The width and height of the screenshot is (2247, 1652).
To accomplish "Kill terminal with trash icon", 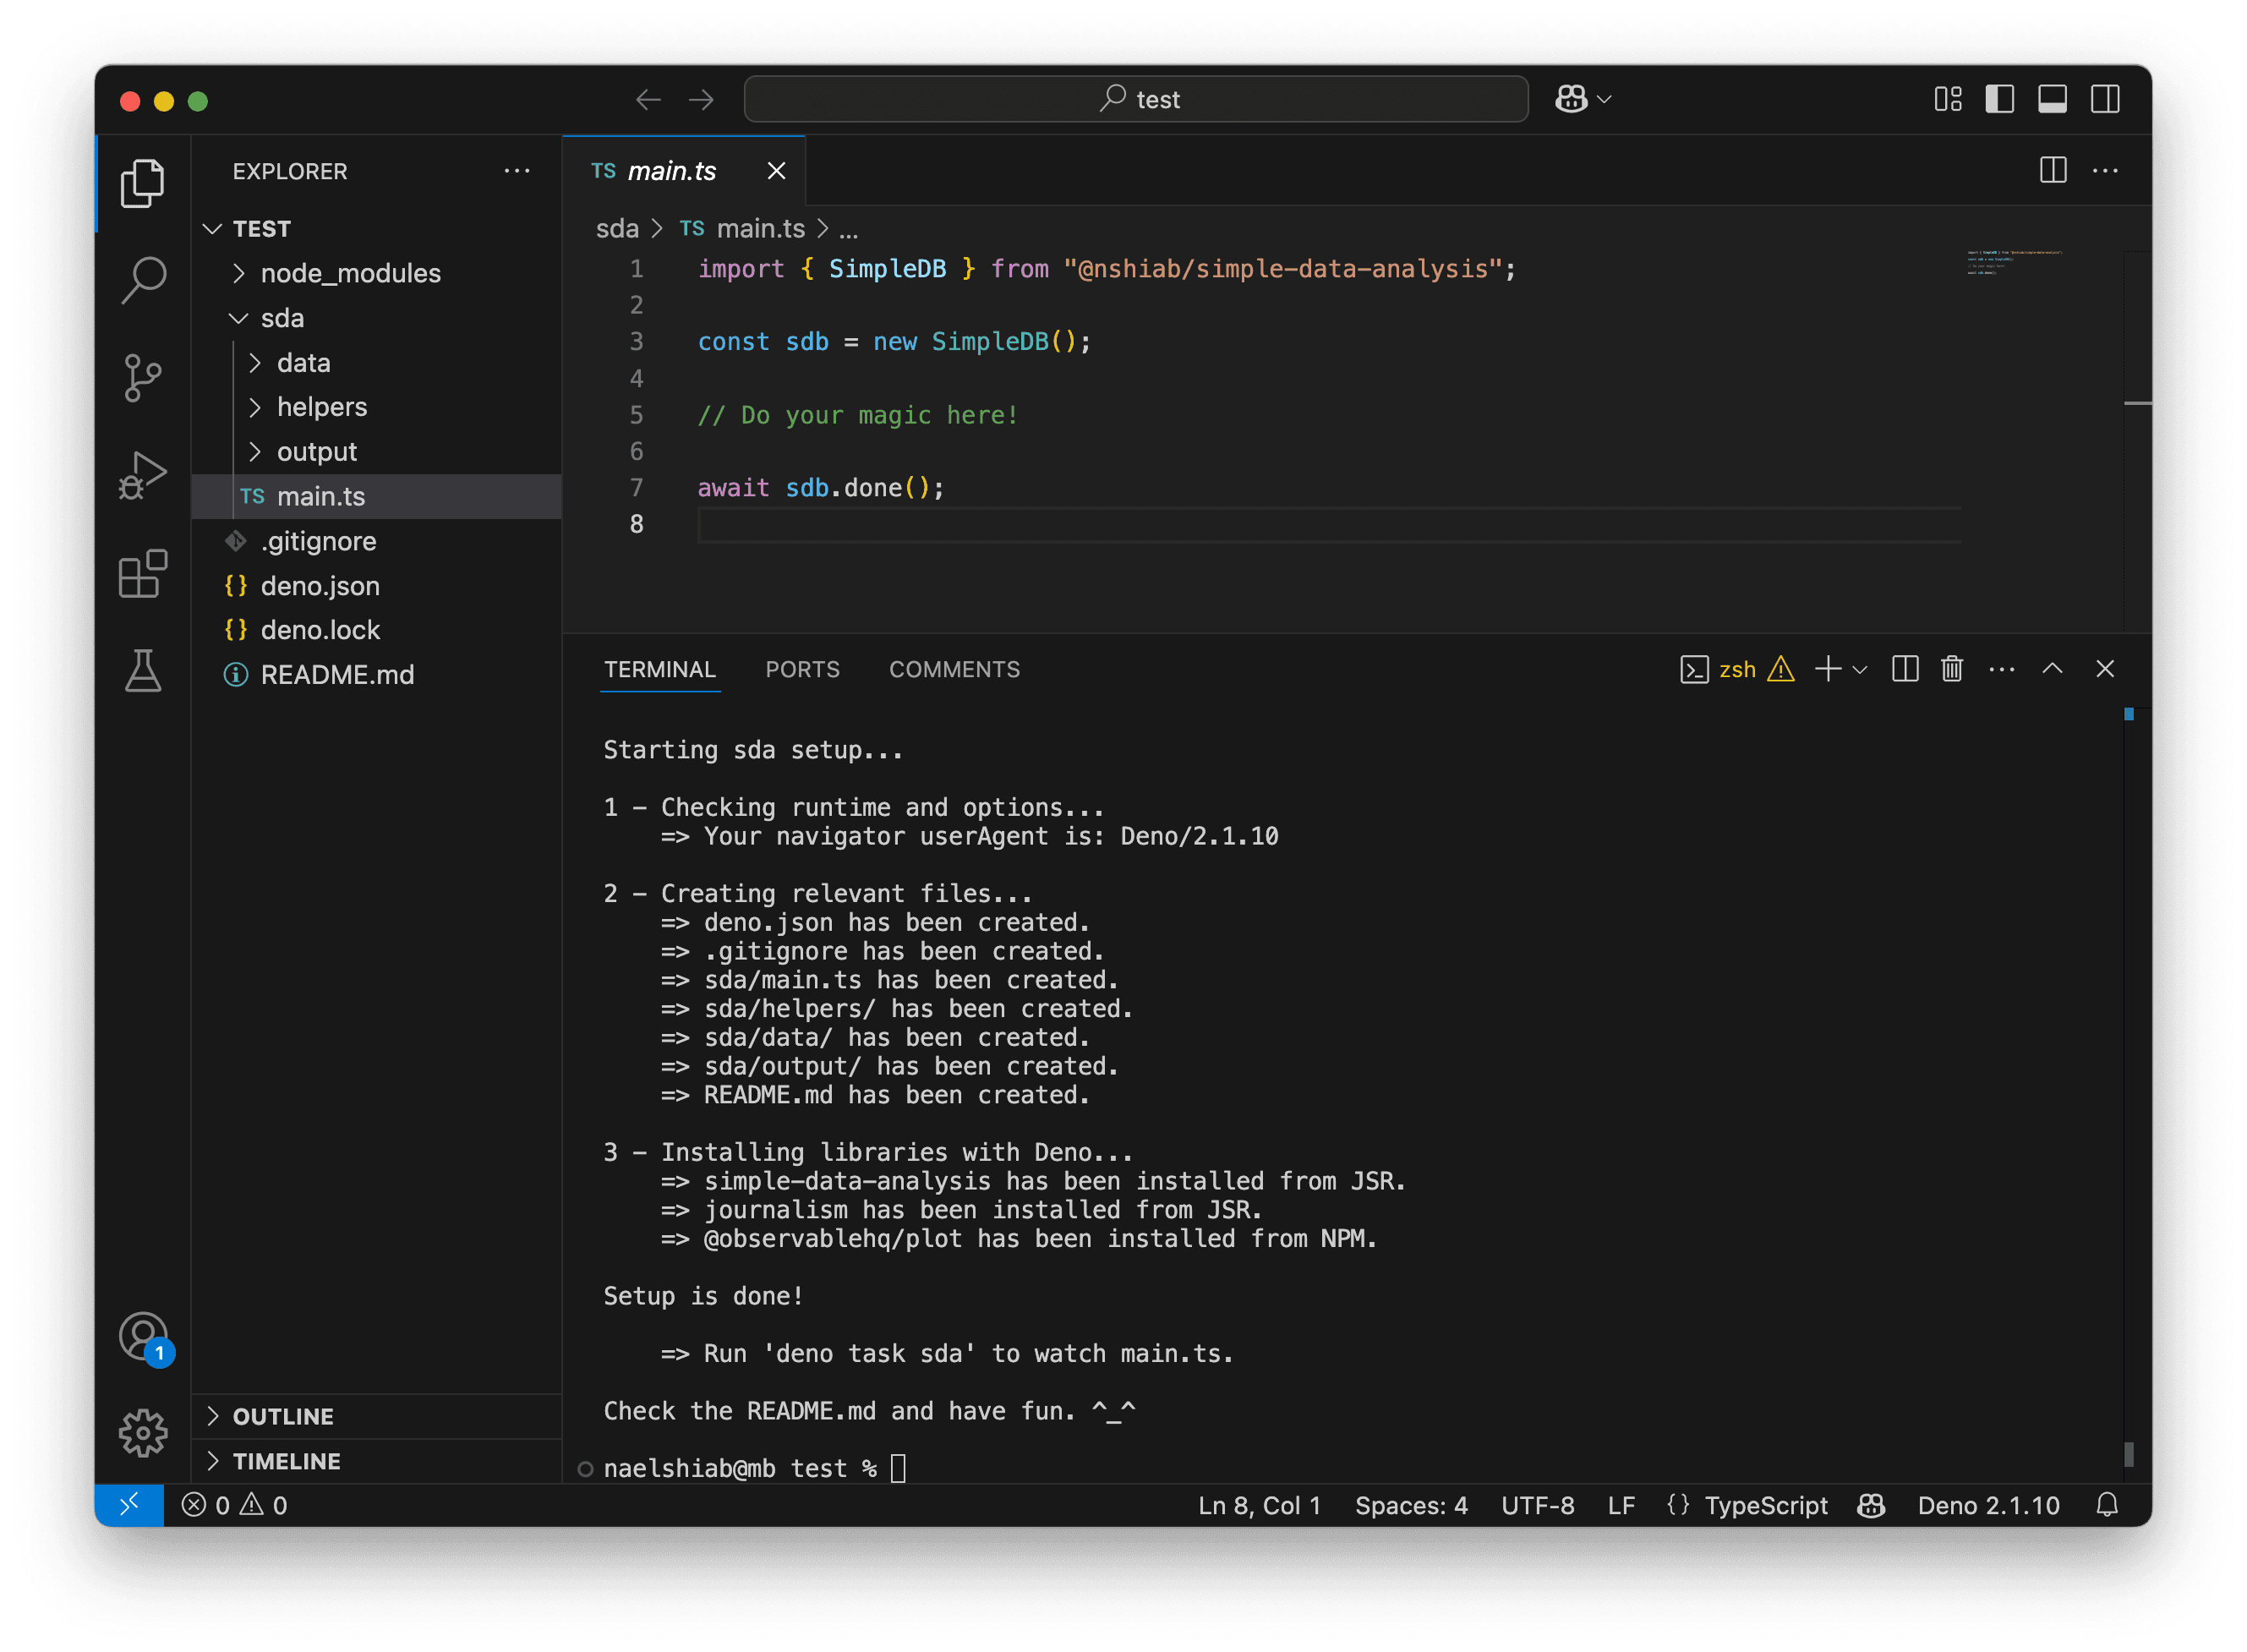I will (1952, 669).
